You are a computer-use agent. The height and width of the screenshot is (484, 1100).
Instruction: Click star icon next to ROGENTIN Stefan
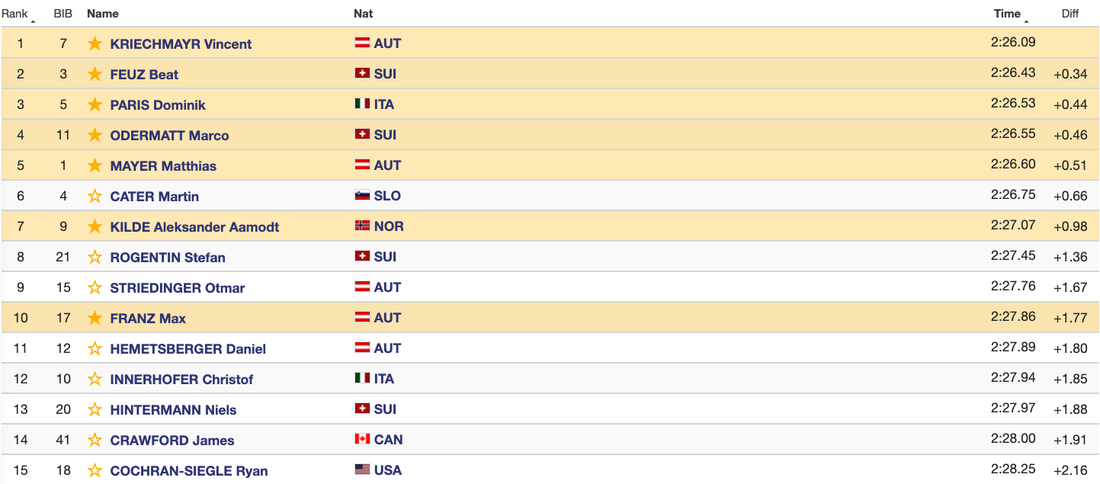point(95,257)
